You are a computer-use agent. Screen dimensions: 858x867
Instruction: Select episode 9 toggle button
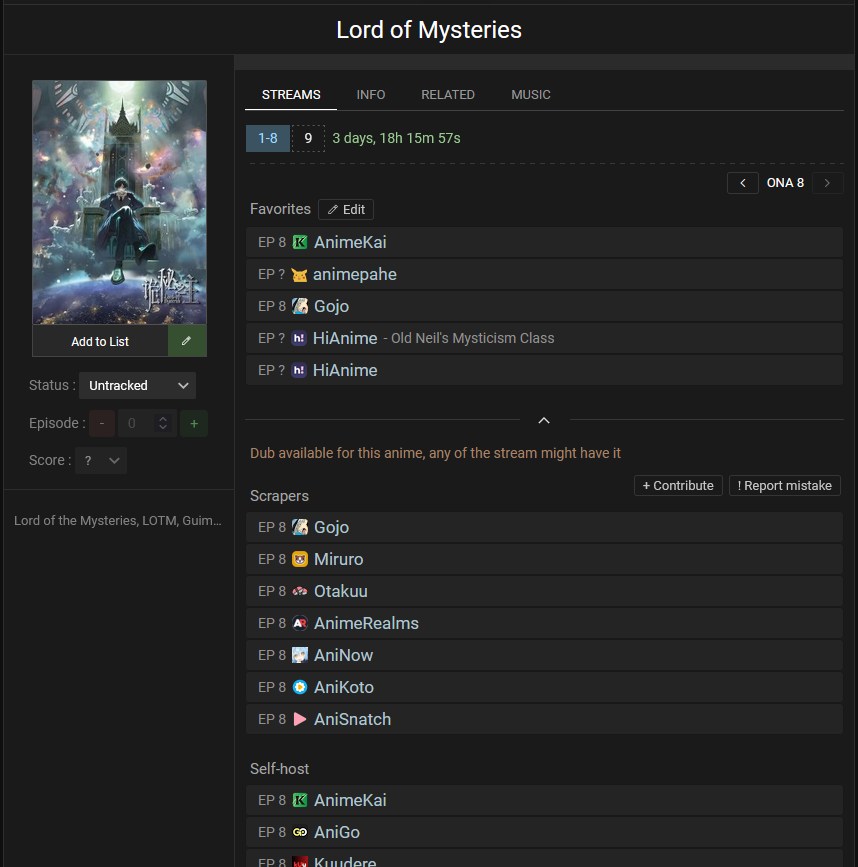308,138
